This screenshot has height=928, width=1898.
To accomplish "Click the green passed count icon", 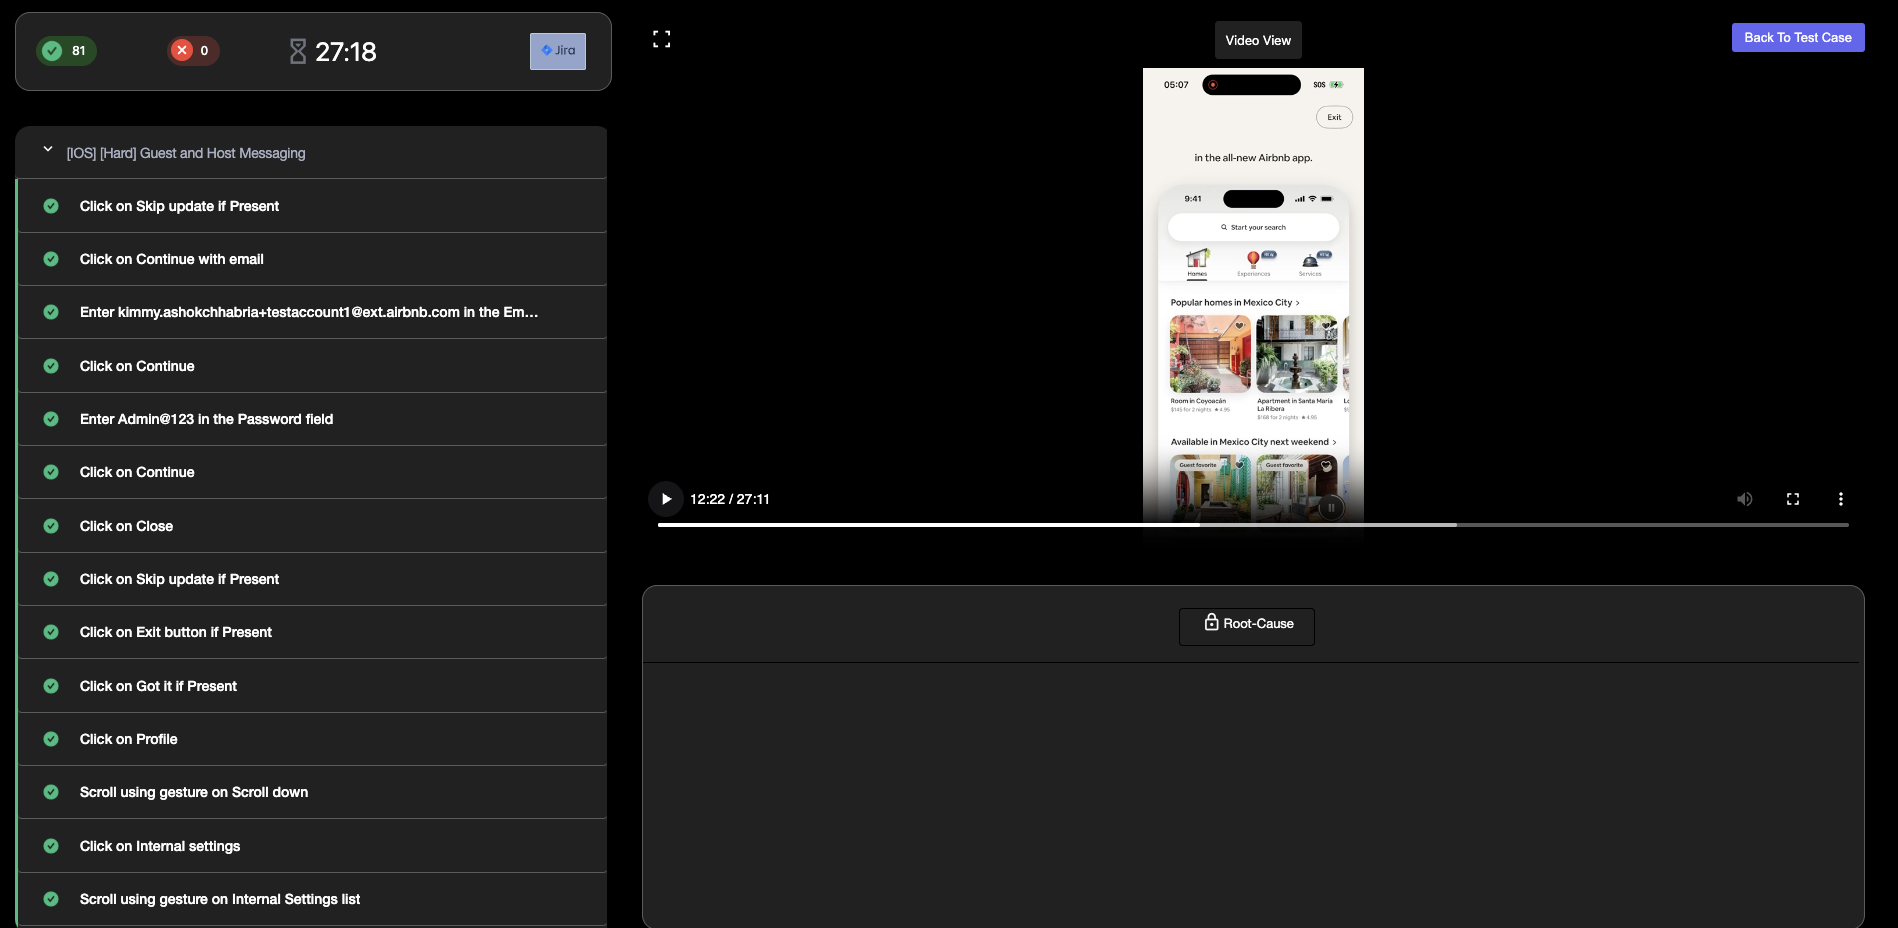I will pyautogui.click(x=53, y=51).
